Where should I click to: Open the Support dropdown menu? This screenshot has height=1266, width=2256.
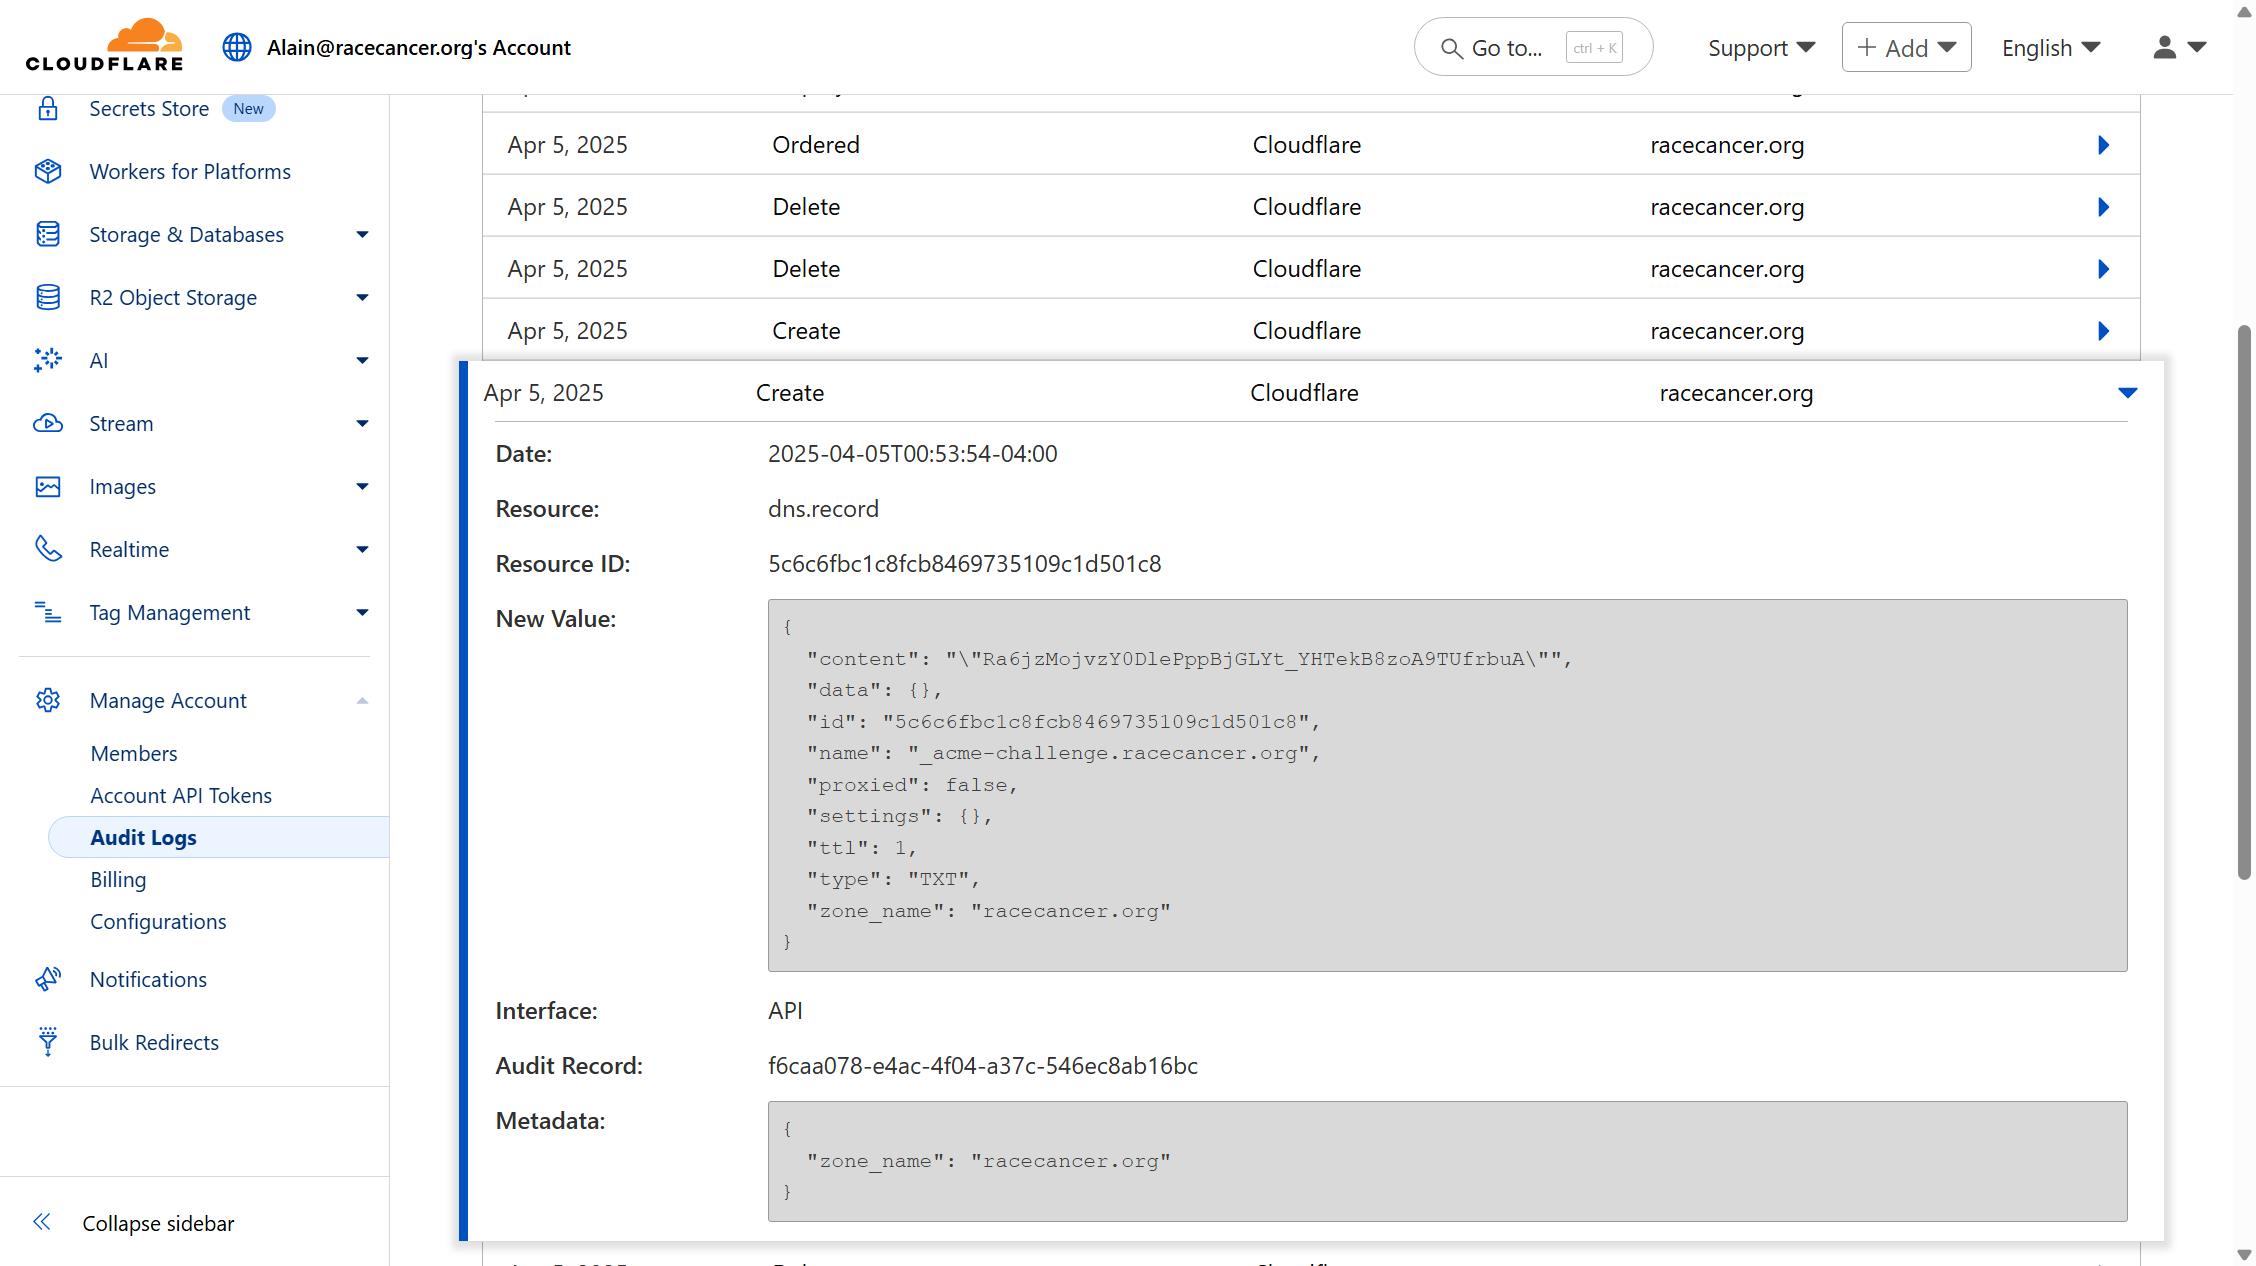[1760, 48]
